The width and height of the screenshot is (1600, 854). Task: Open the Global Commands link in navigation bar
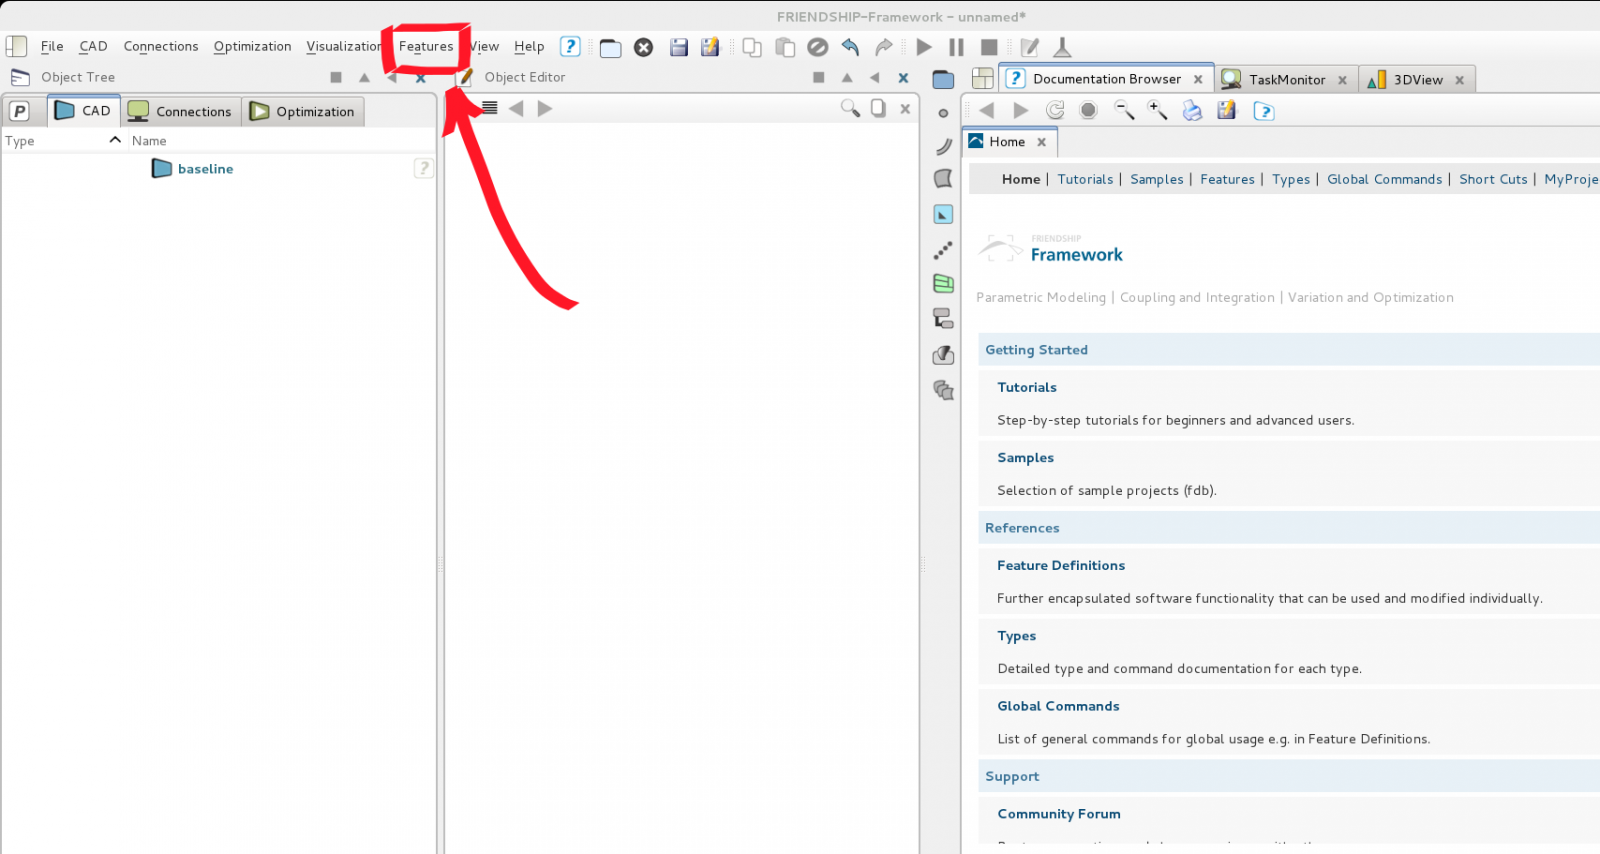point(1385,179)
